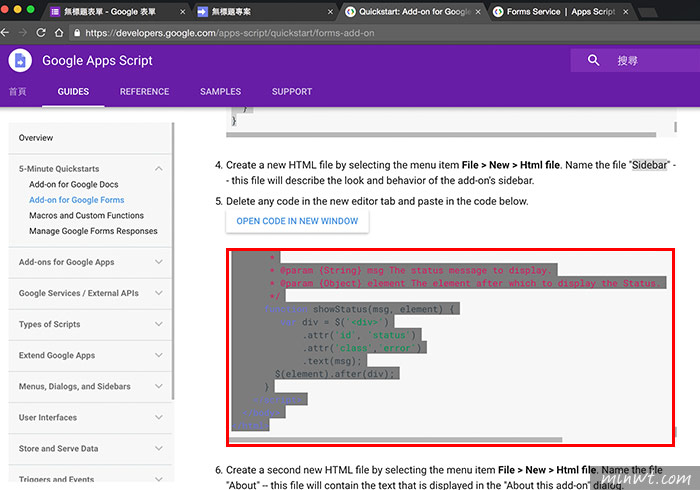700x490 pixels.
Task: Click the .attr('class', 'error') code line
Action: pyautogui.click(x=362, y=348)
